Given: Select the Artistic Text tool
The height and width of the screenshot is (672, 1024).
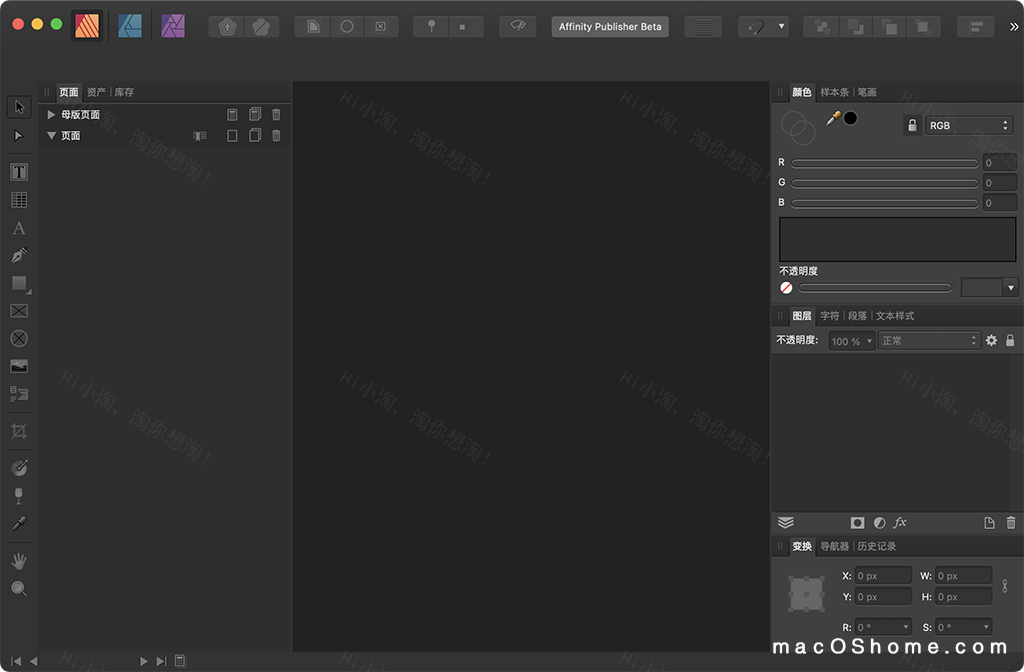Looking at the screenshot, I should coord(19,228).
